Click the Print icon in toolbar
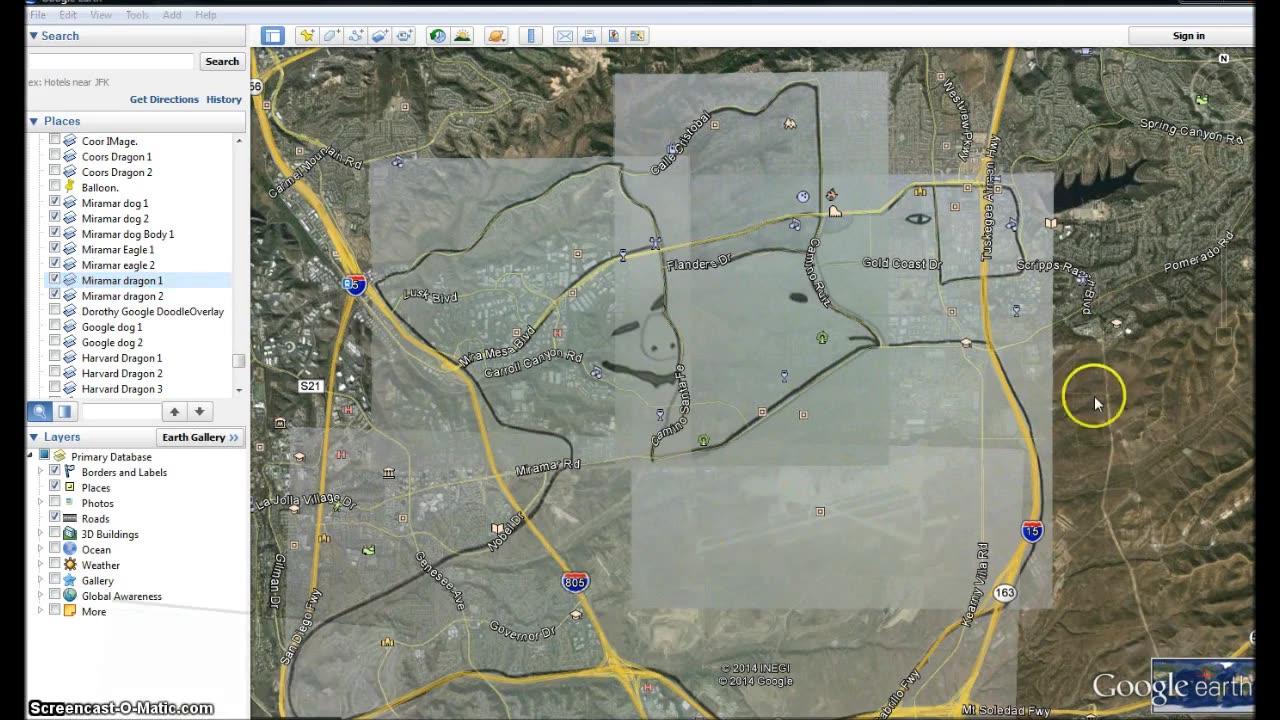 coord(589,36)
